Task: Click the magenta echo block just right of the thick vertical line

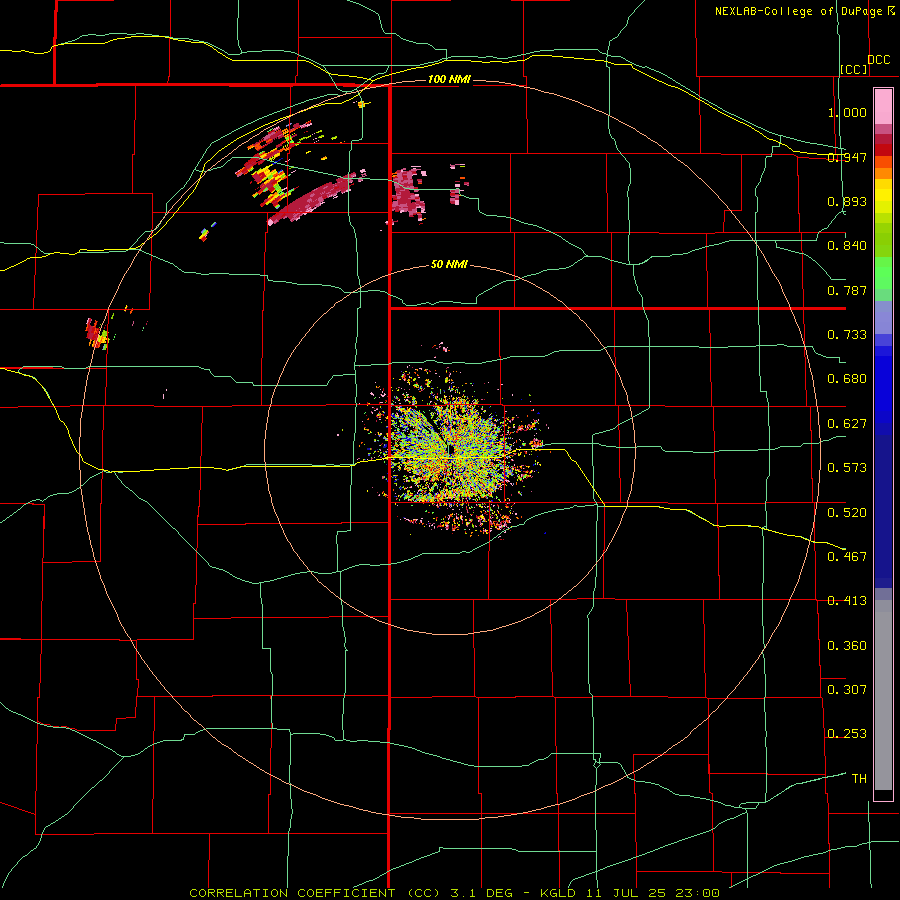Action: tap(408, 192)
